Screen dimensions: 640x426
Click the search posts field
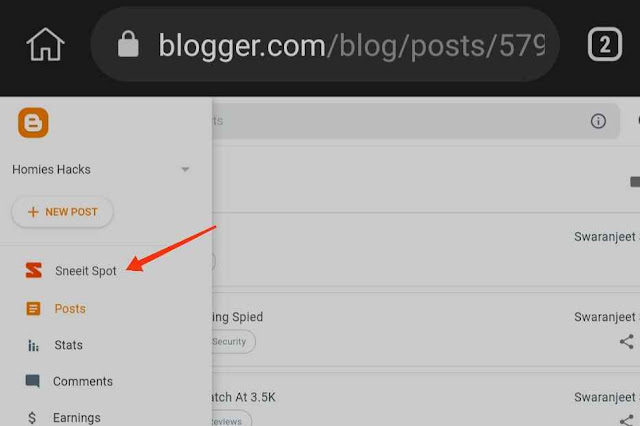click(x=416, y=121)
